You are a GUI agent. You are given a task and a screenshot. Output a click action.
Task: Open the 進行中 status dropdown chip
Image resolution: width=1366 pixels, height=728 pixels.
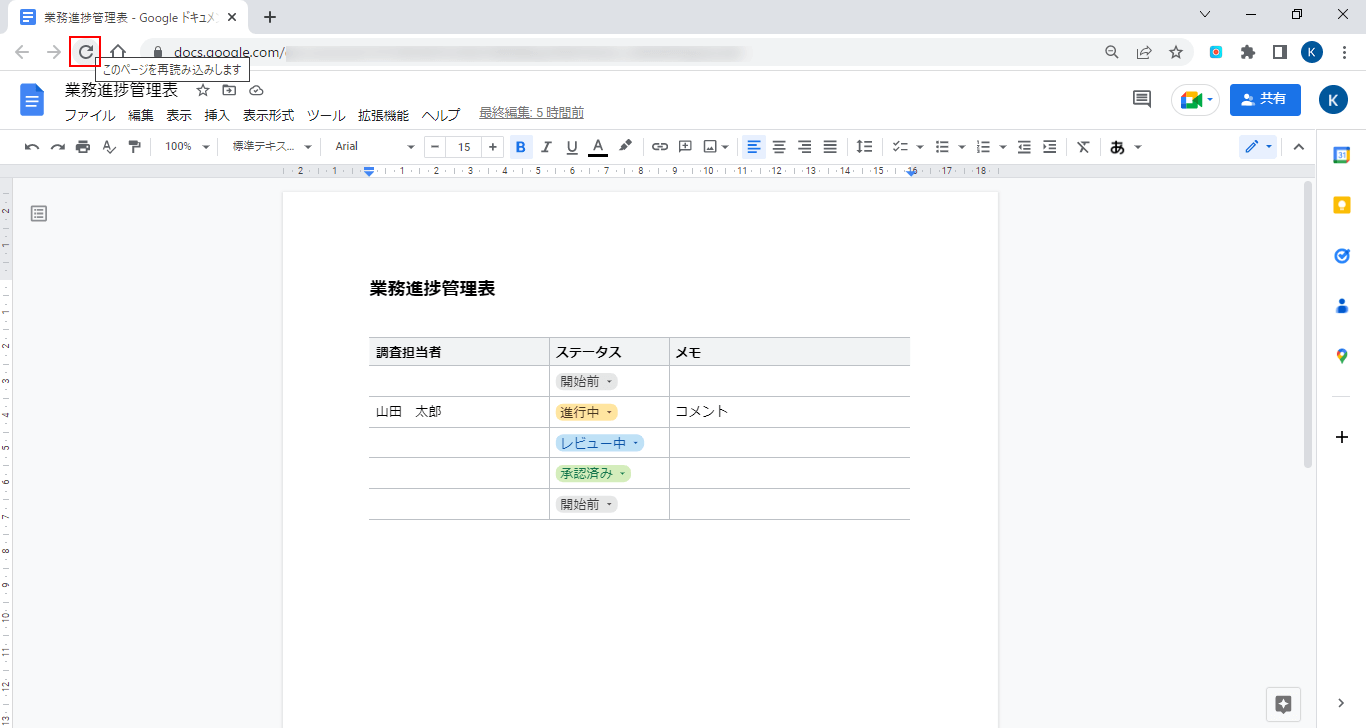587,412
